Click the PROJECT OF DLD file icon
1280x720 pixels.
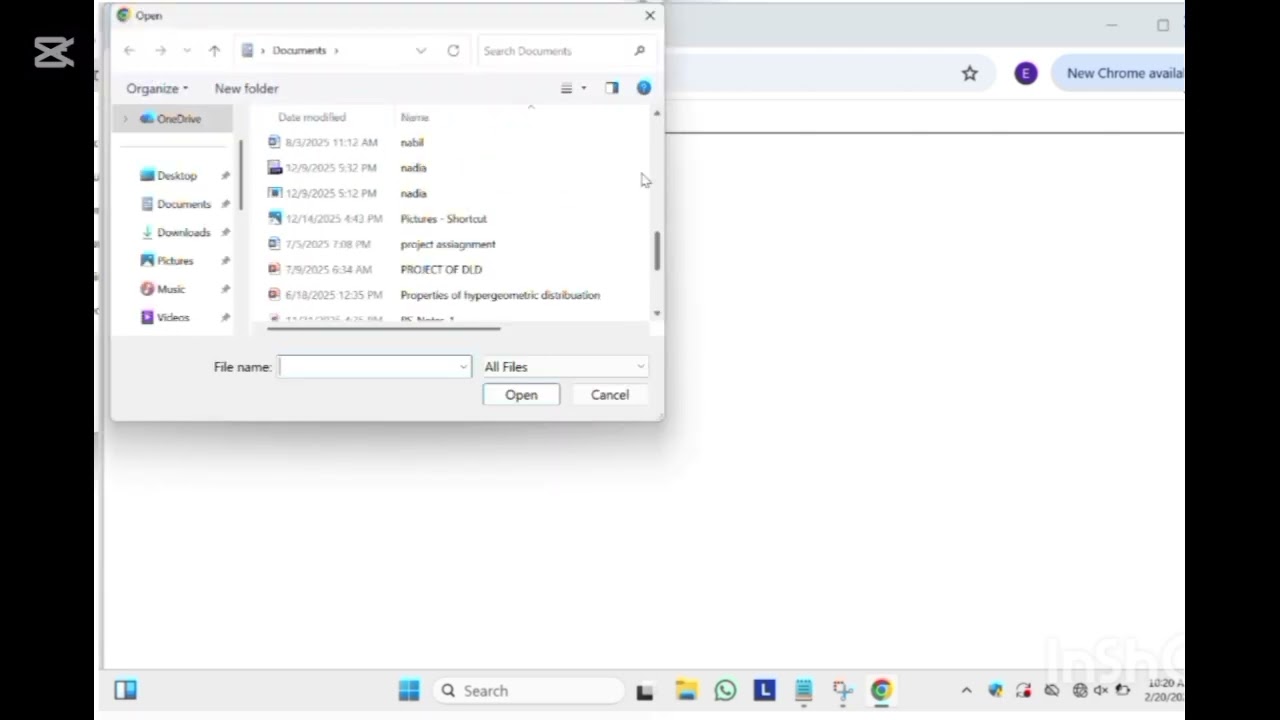pyautogui.click(x=274, y=269)
